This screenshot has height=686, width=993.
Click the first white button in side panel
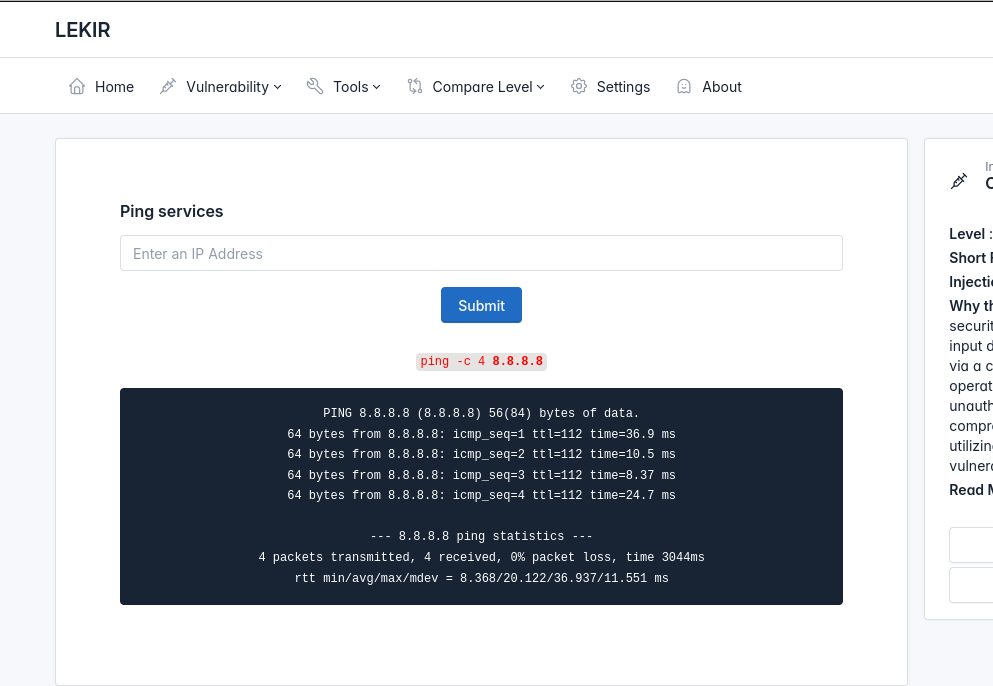[x=971, y=545]
